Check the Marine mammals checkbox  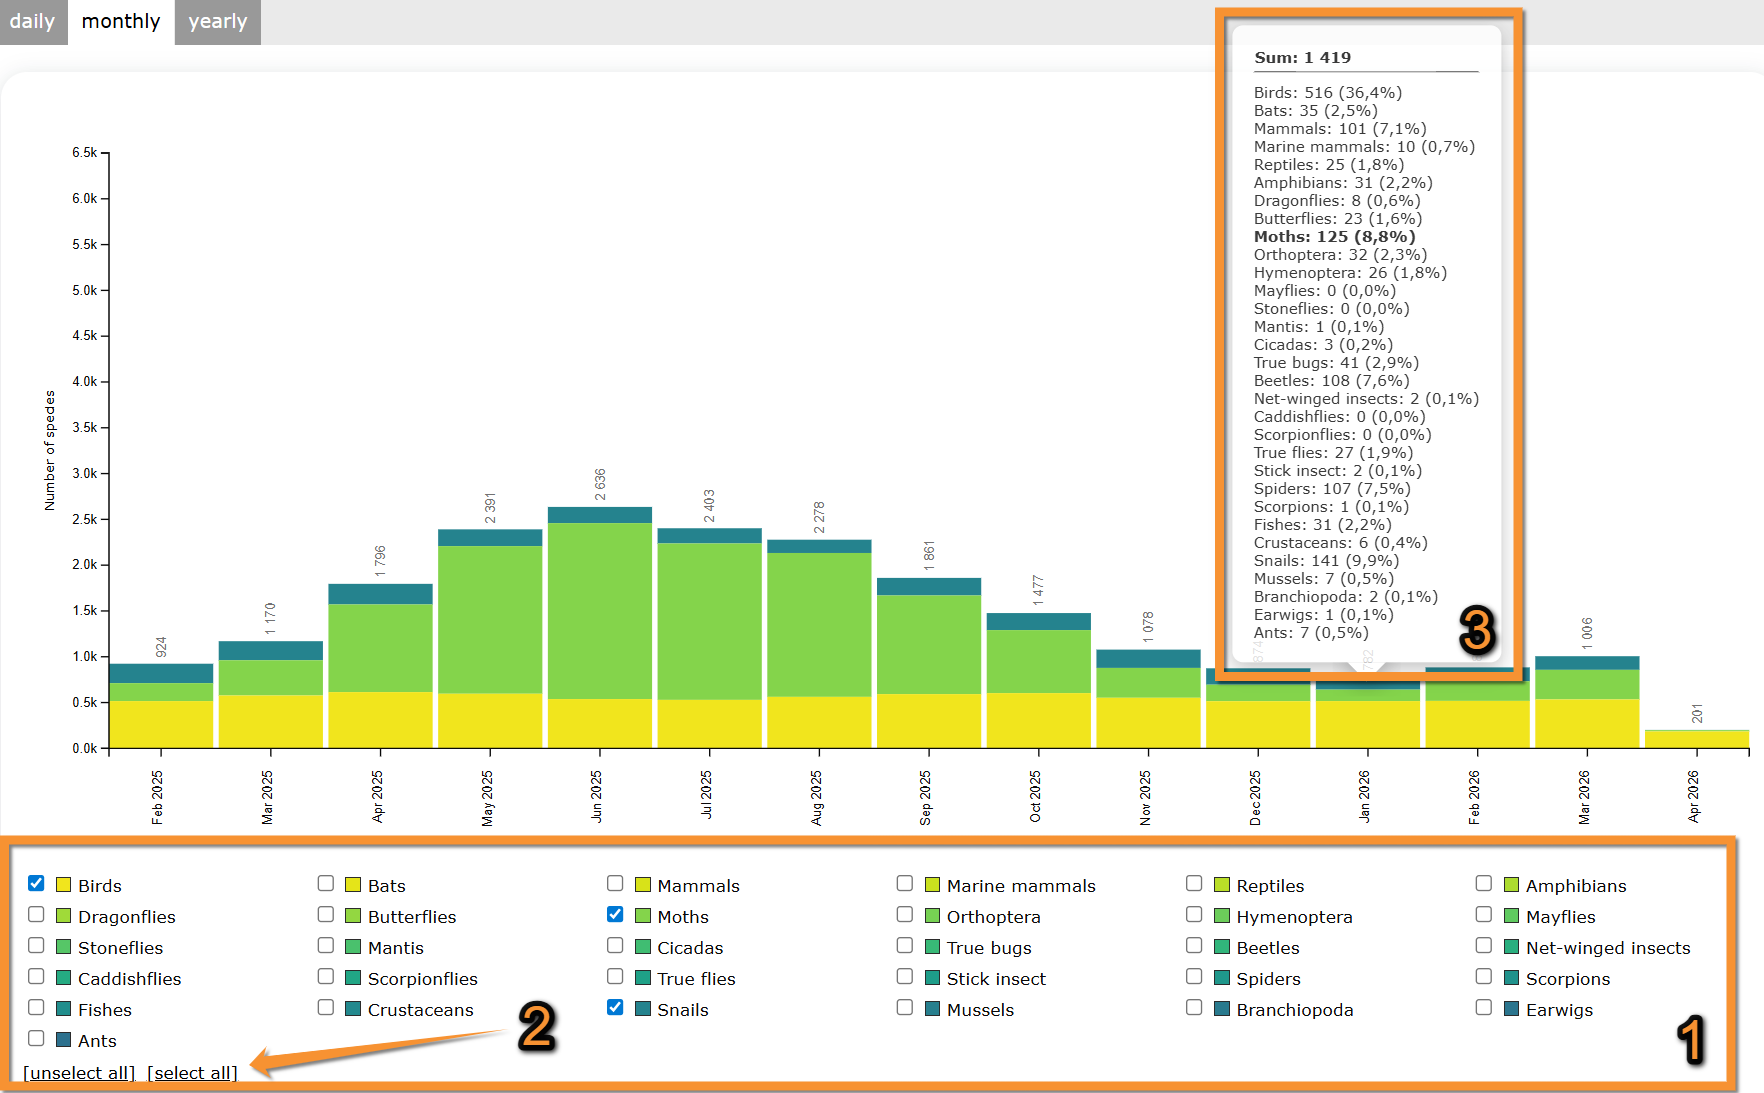(x=905, y=884)
